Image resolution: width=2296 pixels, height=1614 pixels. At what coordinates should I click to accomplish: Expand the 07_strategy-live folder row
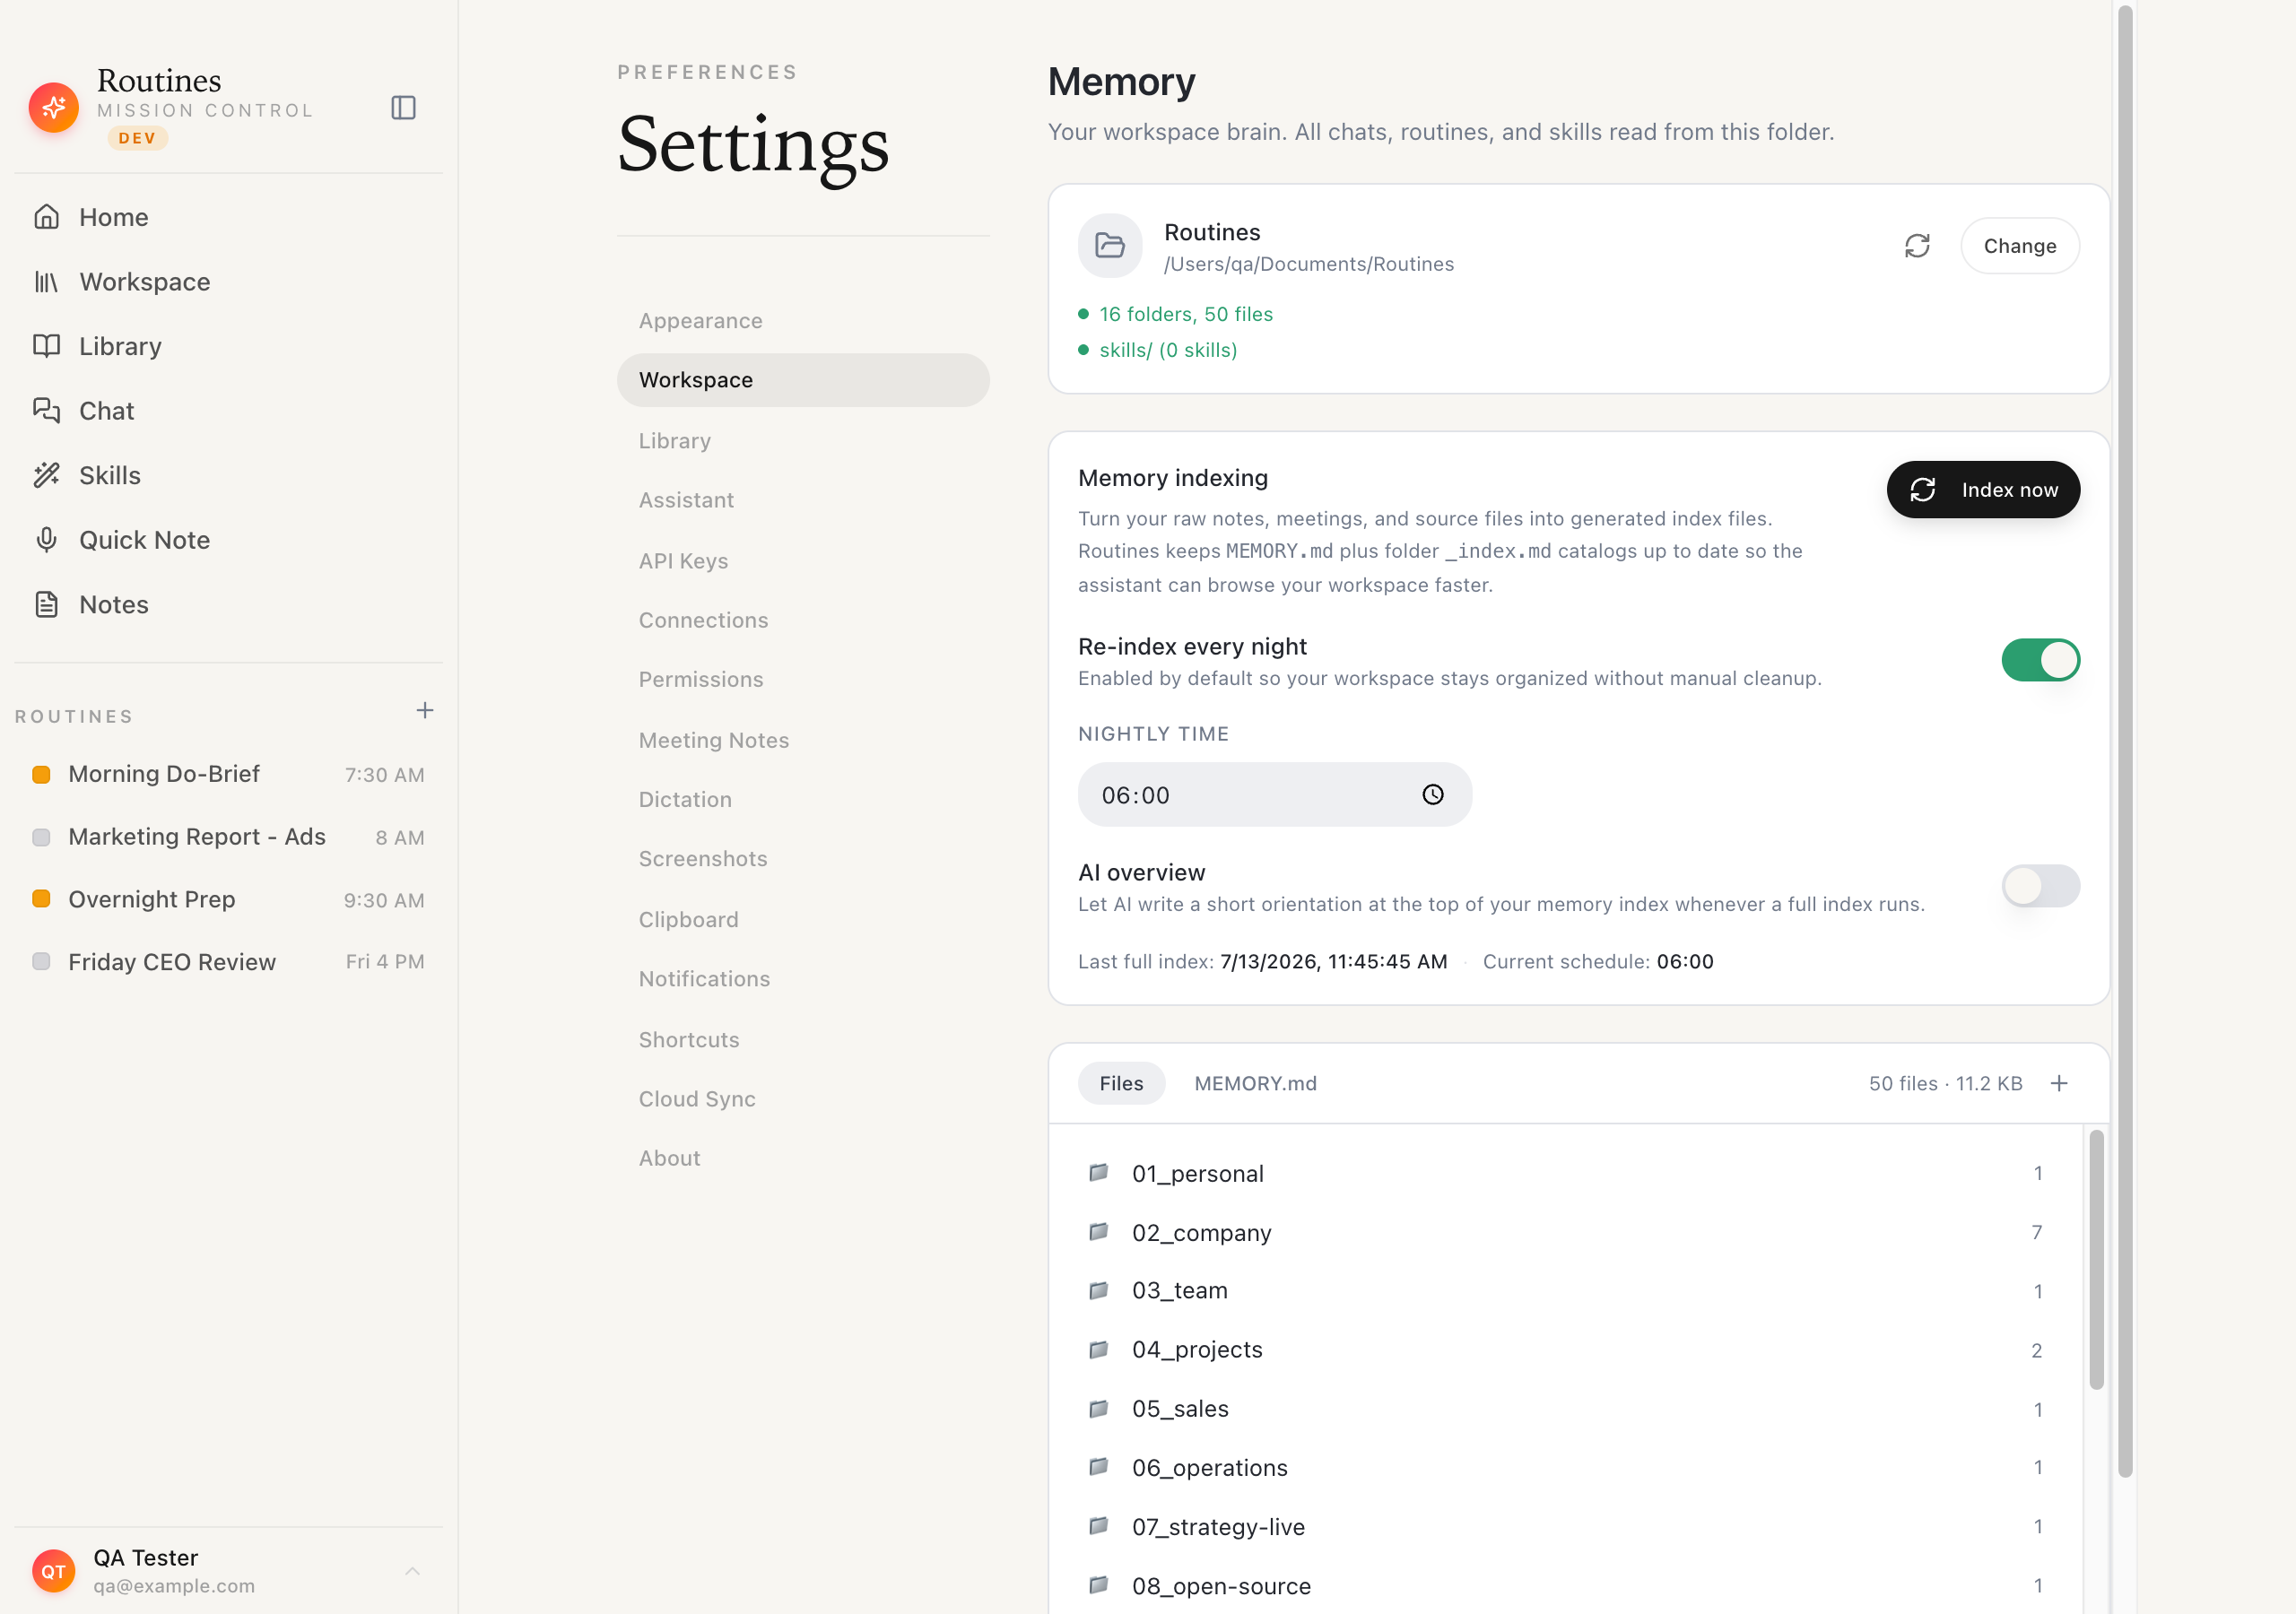pyautogui.click(x=1565, y=1527)
